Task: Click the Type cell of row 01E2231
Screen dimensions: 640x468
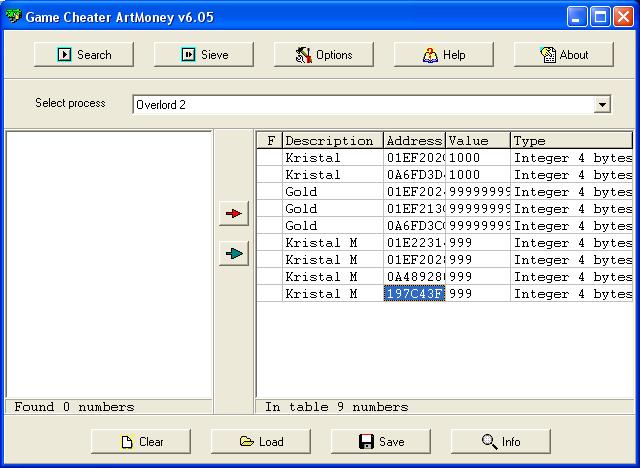Action: tap(571, 243)
